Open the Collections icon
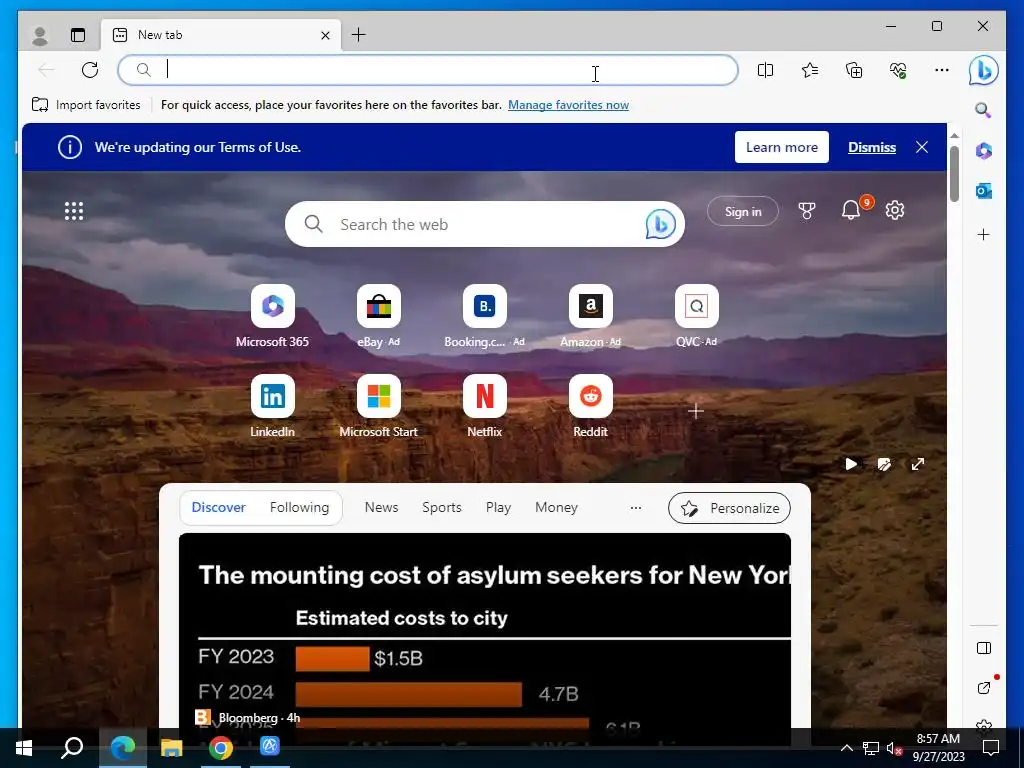Viewport: 1024px width, 768px height. (854, 70)
